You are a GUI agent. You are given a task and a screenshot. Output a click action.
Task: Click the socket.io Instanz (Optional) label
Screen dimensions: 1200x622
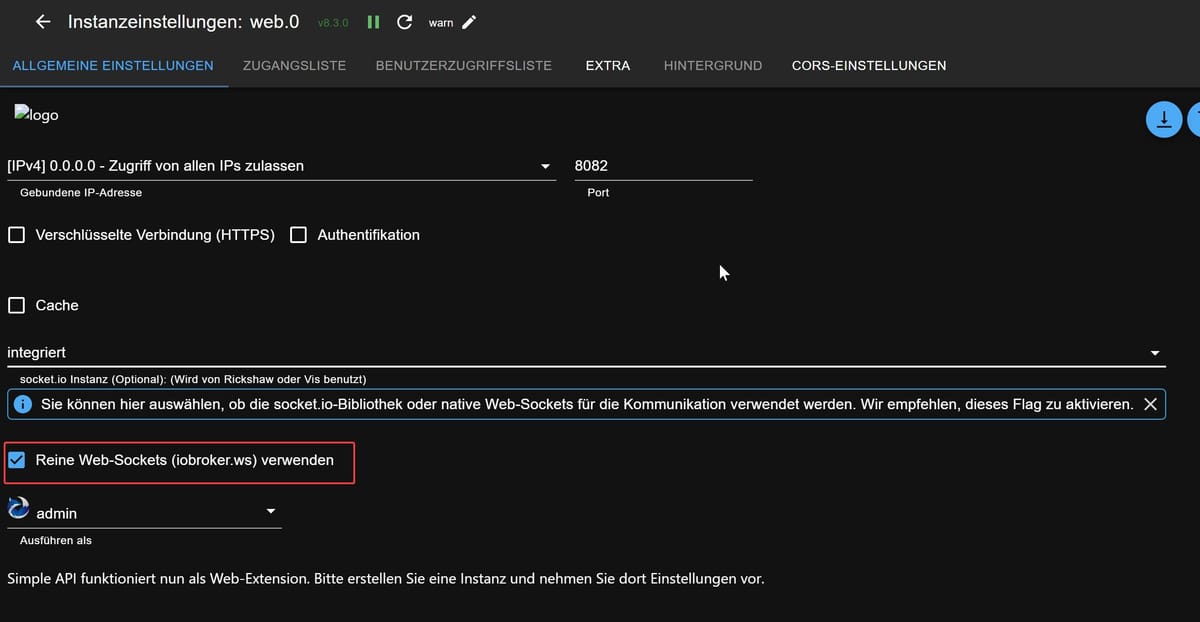[x=193, y=380]
